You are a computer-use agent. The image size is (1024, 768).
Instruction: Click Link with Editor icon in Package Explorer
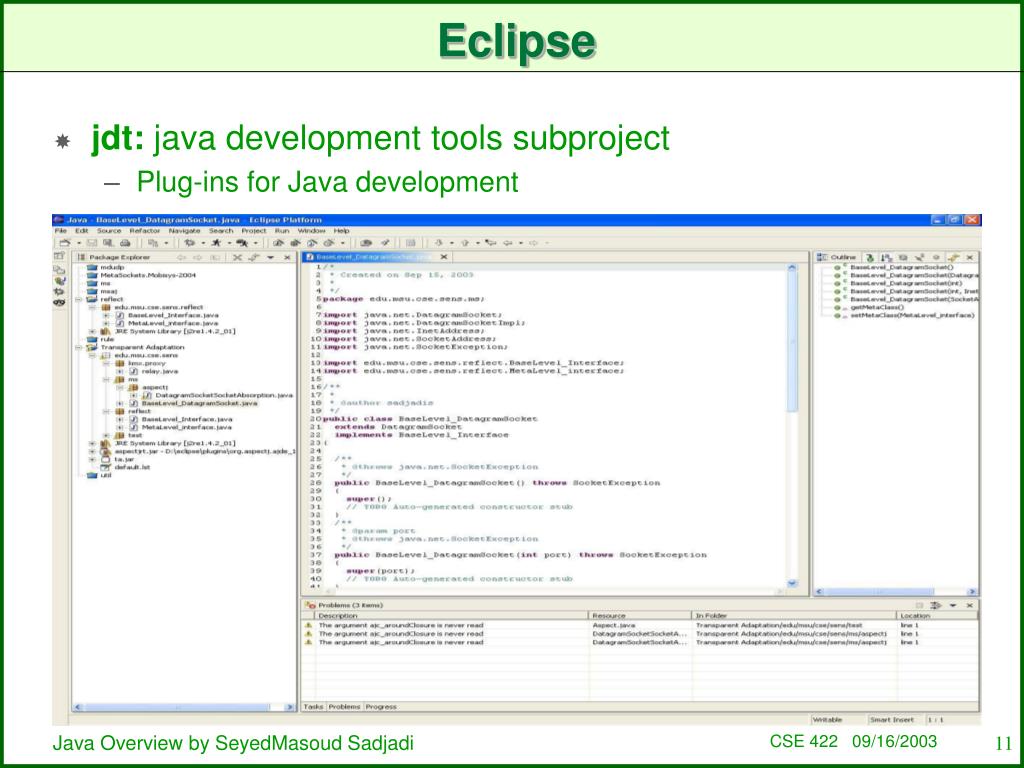click(254, 258)
